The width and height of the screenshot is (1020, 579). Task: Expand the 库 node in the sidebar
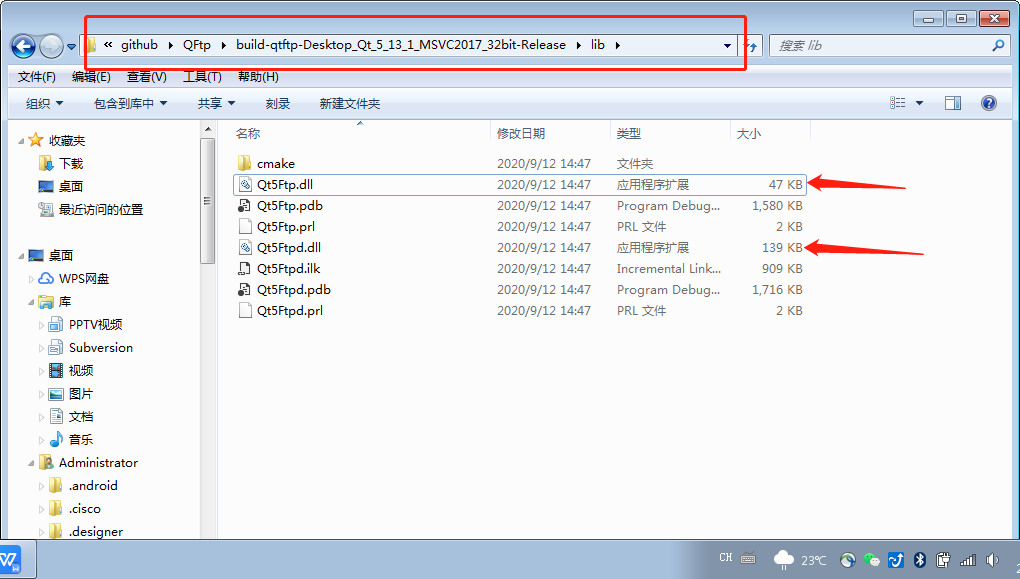point(32,304)
